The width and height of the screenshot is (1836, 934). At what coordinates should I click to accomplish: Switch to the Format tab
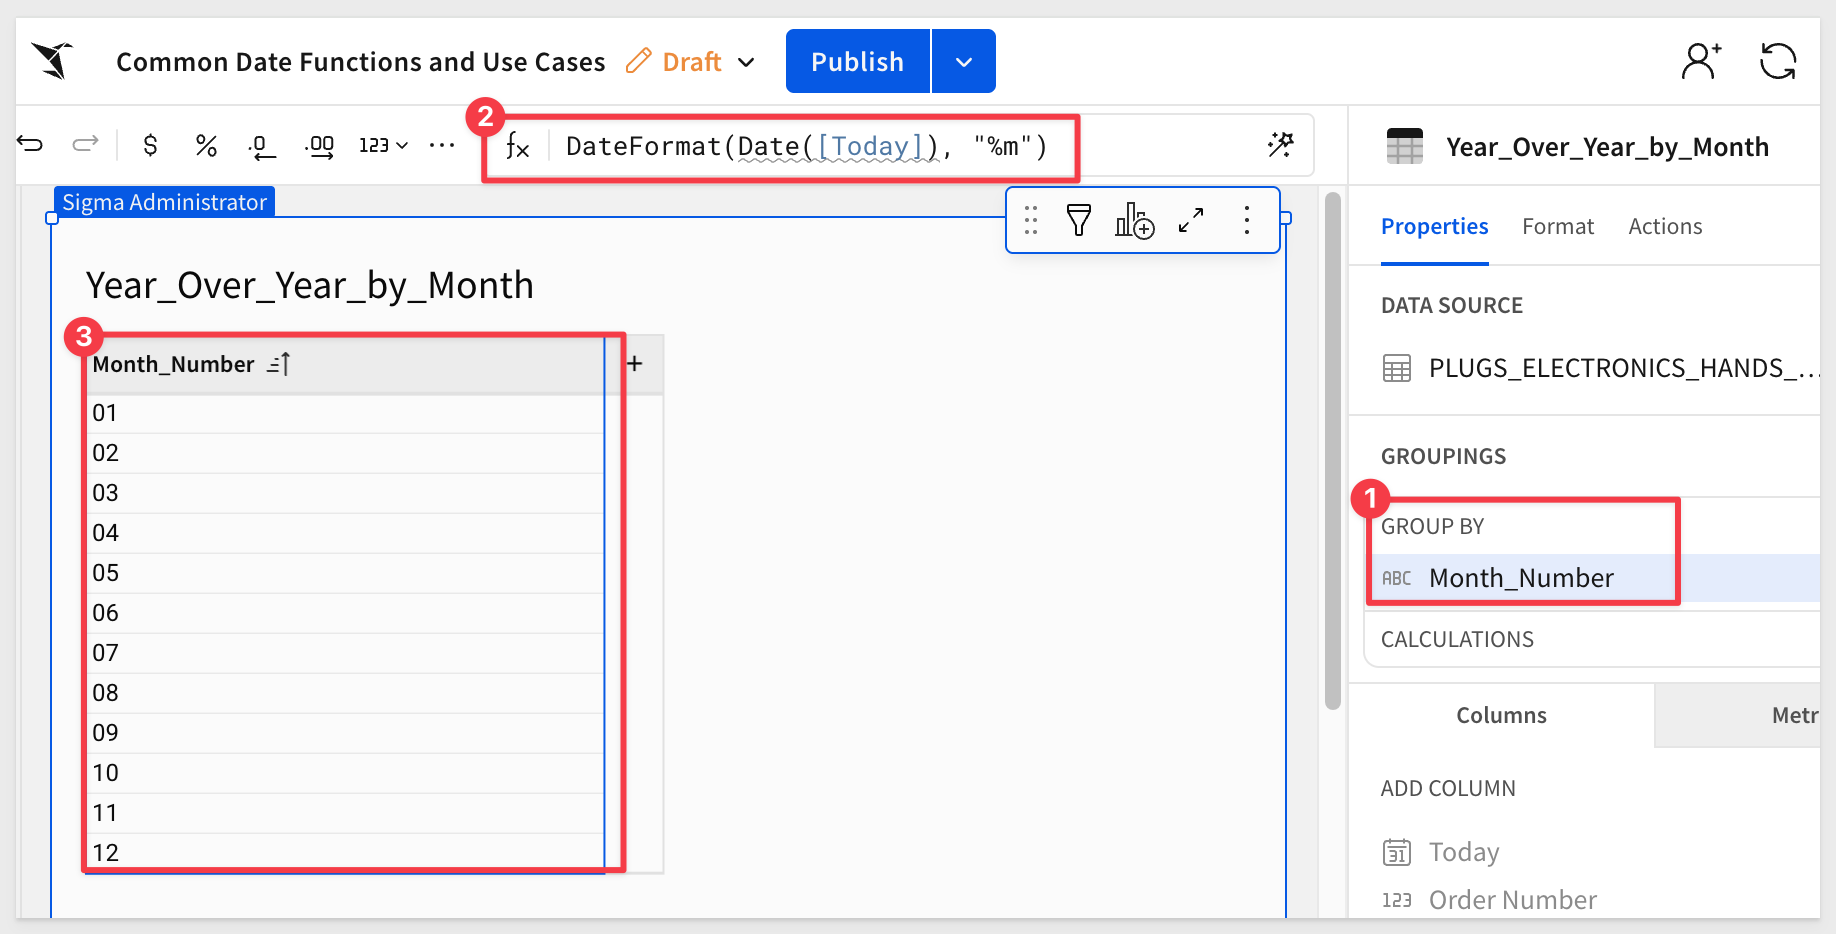1557,227
